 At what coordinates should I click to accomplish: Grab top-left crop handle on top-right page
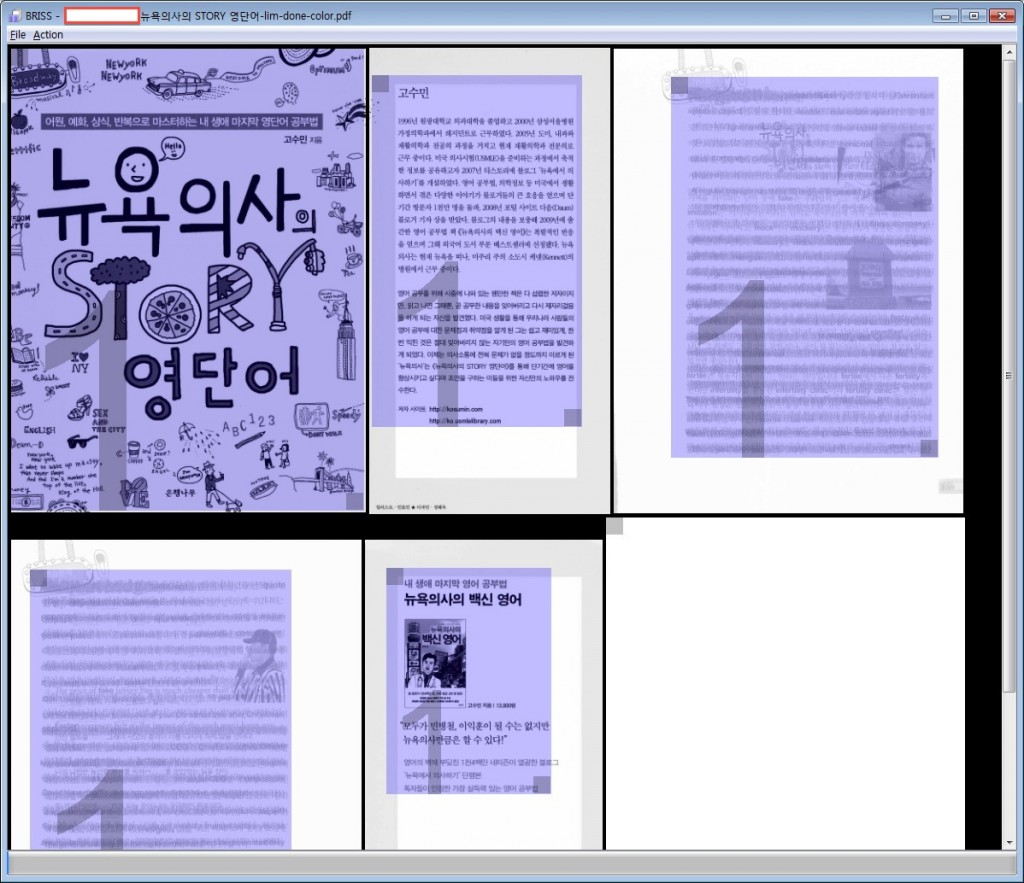tap(679, 86)
